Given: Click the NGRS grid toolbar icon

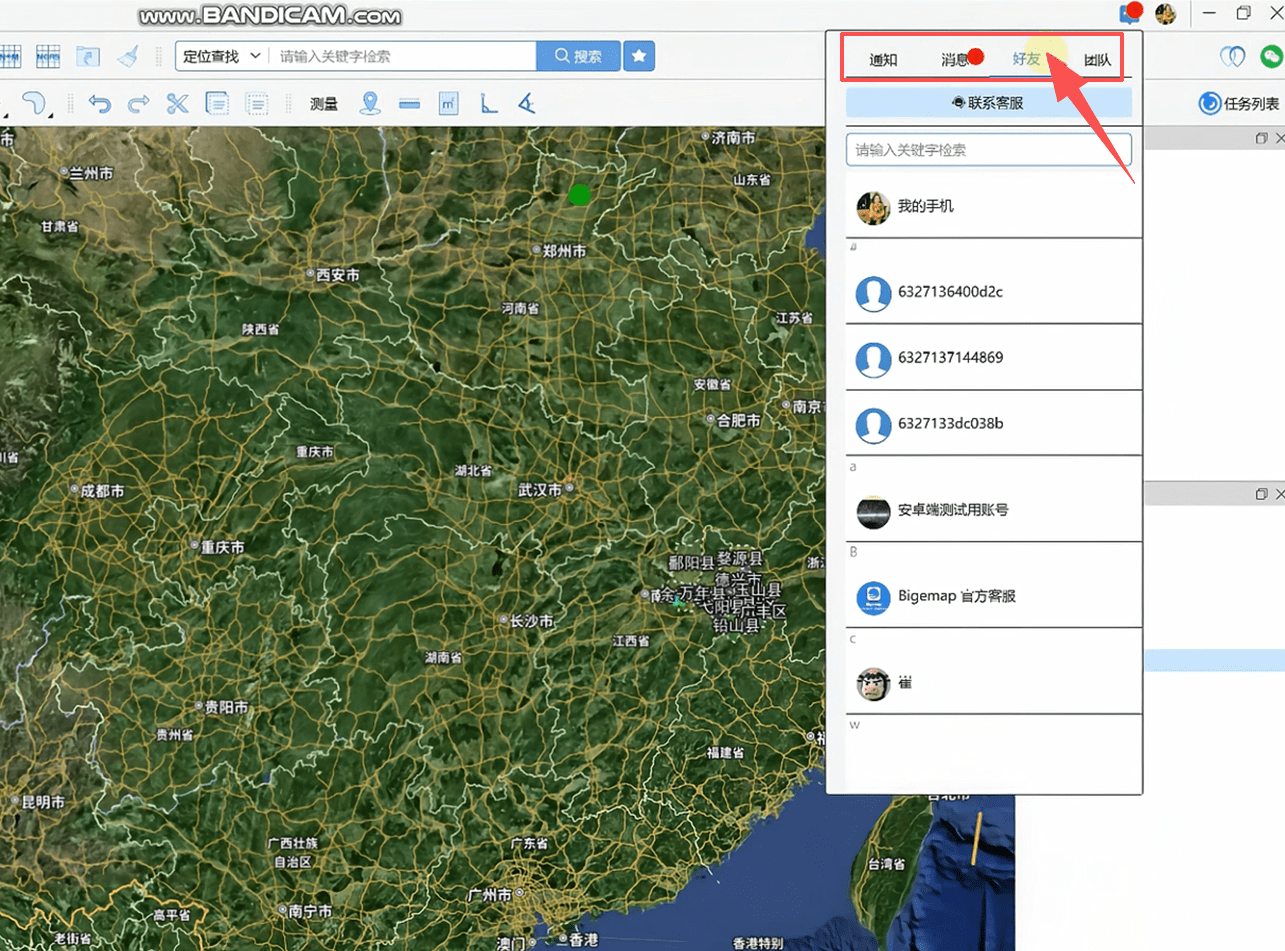Looking at the screenshot, I should pos(48,56).
